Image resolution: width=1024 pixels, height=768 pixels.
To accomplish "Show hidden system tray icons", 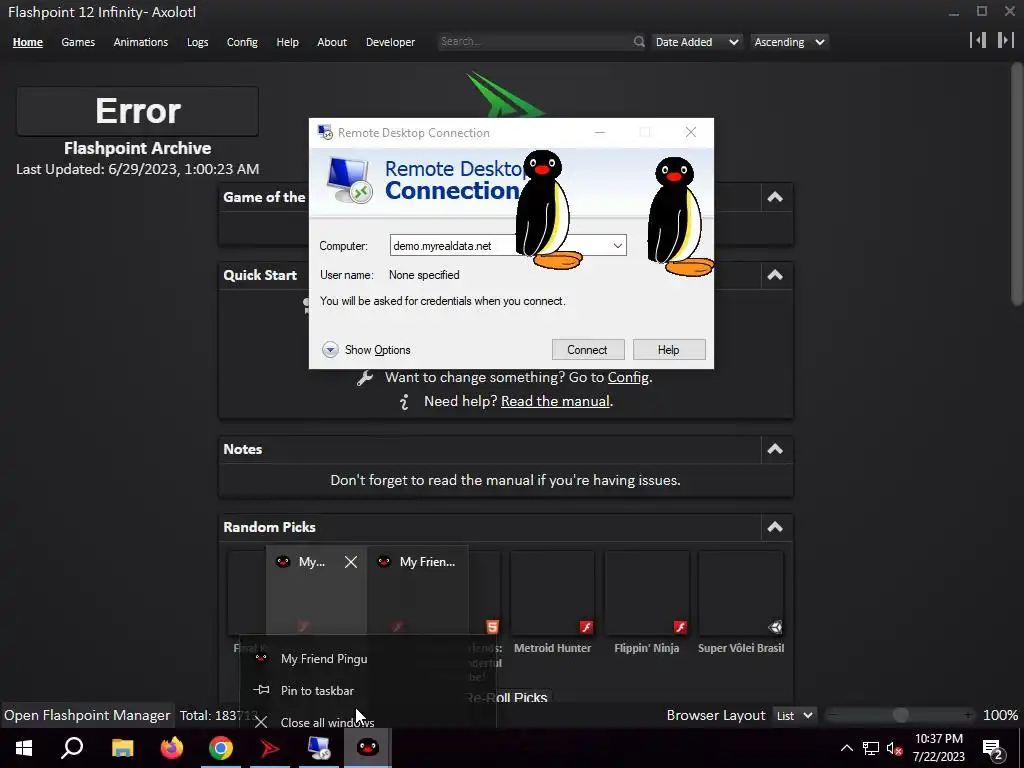I will point(846,748).
